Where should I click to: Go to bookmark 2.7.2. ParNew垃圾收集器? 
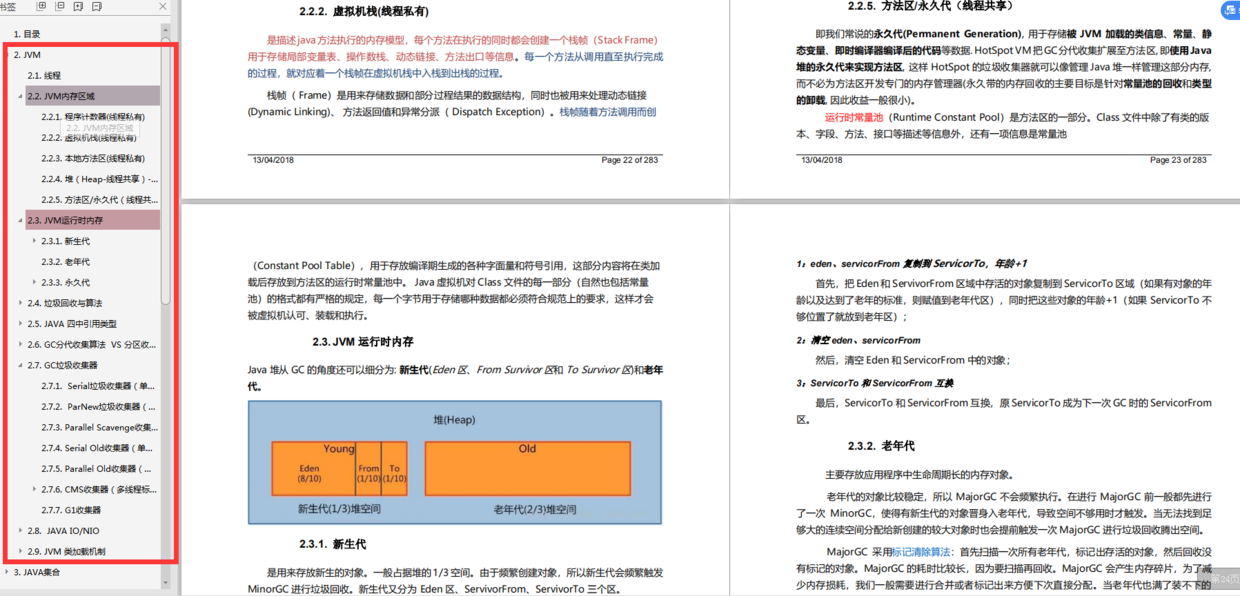(x=98, y=407)
